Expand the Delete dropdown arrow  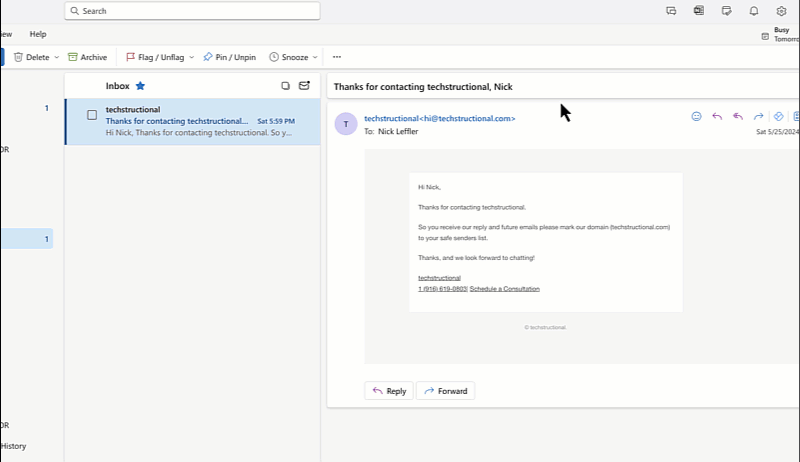(57, 57)
